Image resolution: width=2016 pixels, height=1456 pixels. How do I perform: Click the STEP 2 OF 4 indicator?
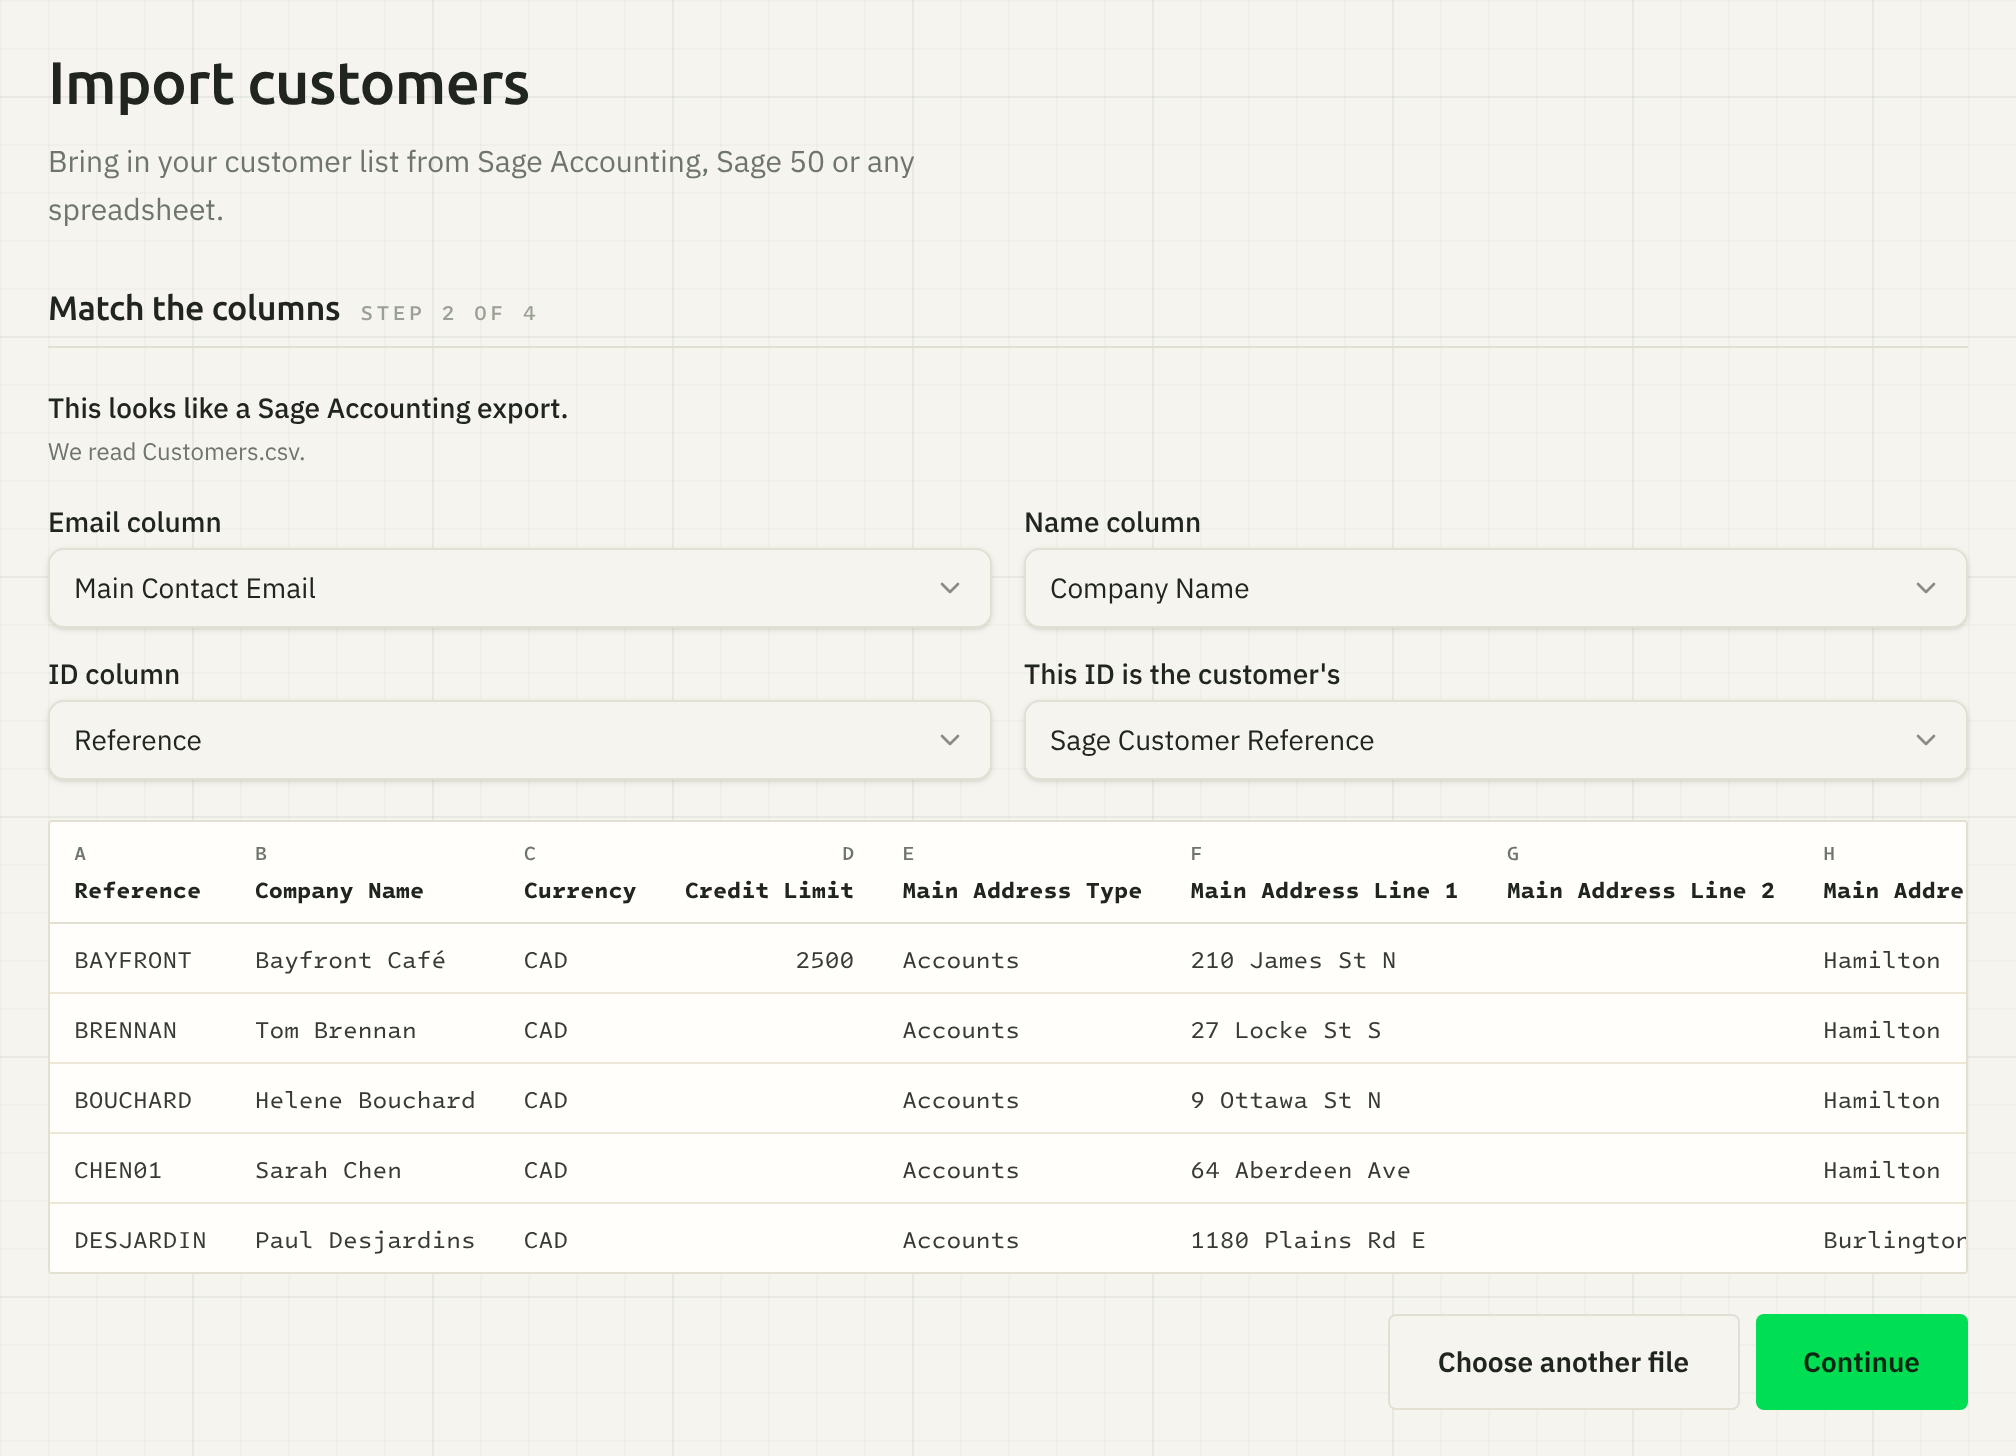(x=448, y=313)
